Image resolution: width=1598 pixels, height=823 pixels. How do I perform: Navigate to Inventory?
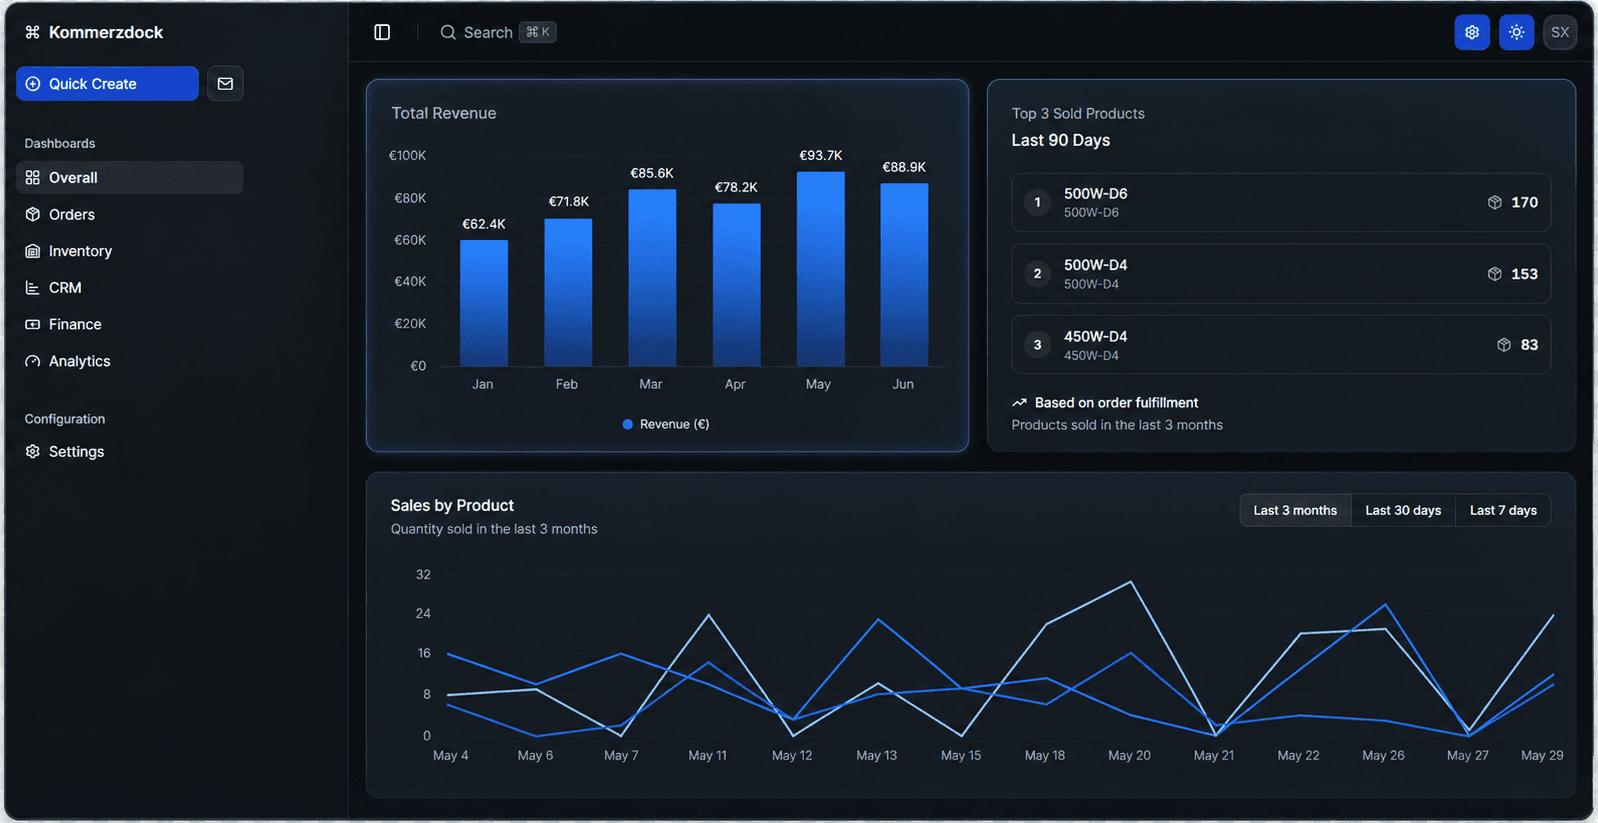point(129,251)
